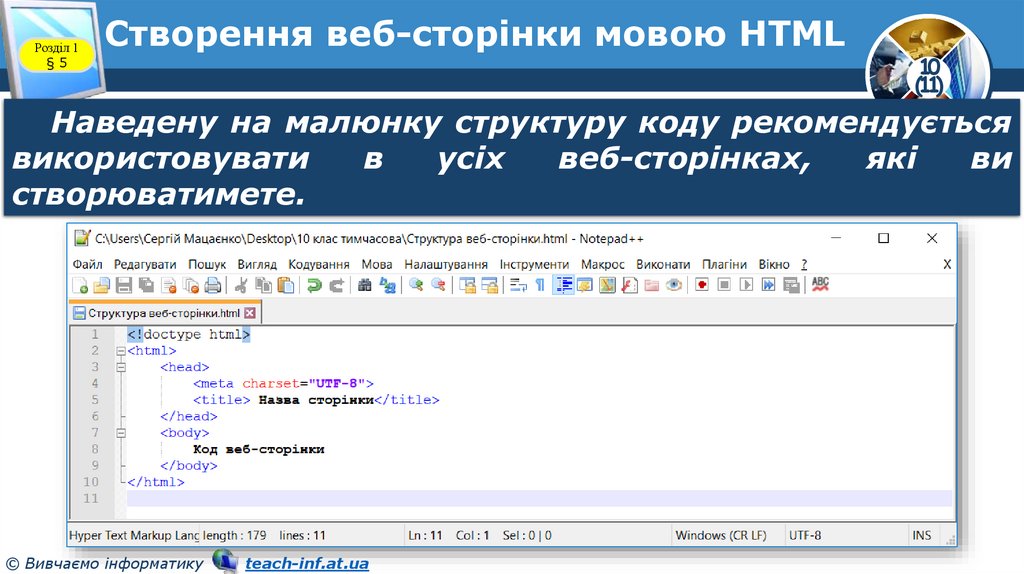The image size is (1024, 574).
Task: Toggle file monitoring eye icon
Action: pos(674,285)
